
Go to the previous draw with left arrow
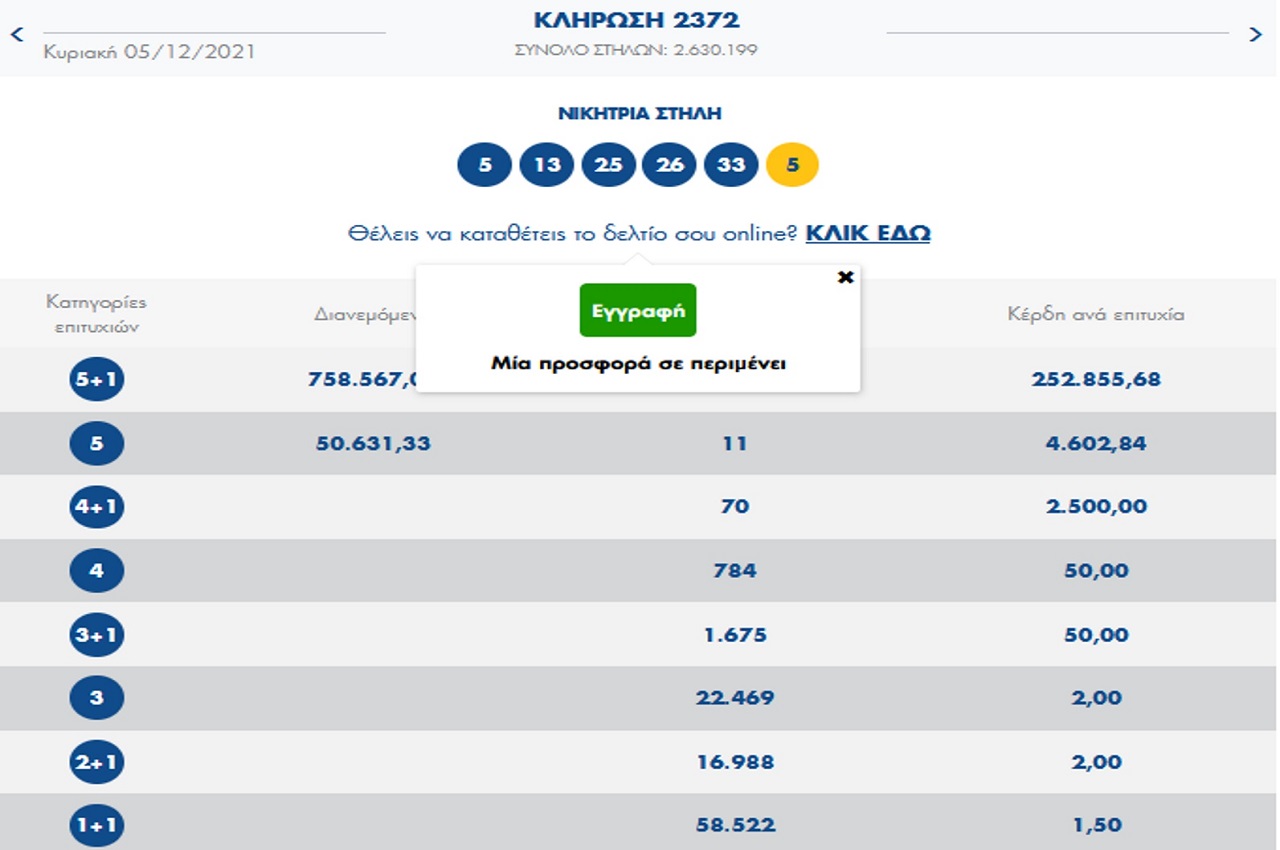[x=16, y=34]
